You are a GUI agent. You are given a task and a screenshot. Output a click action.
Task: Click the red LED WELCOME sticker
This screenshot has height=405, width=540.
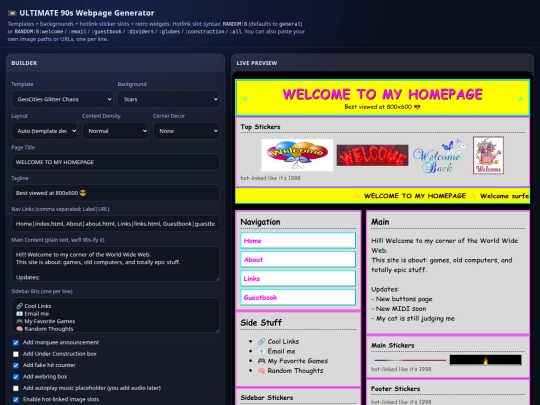(372, 155)
